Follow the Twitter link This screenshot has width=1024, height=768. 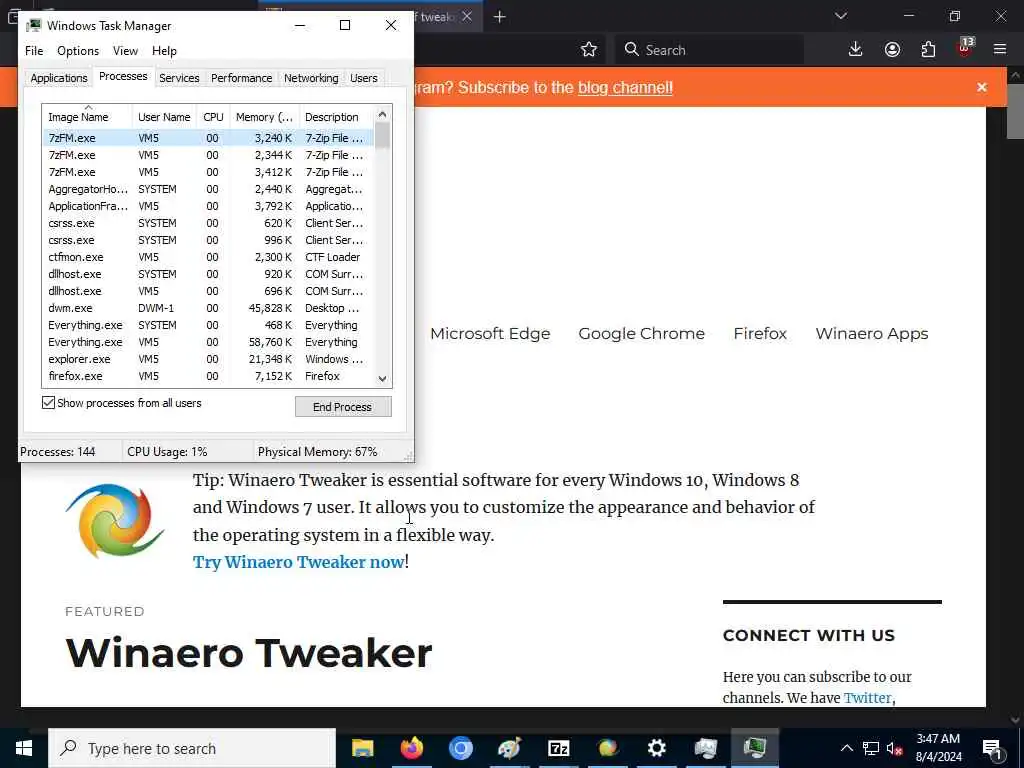pyautogui.click(x=867, y=698)
